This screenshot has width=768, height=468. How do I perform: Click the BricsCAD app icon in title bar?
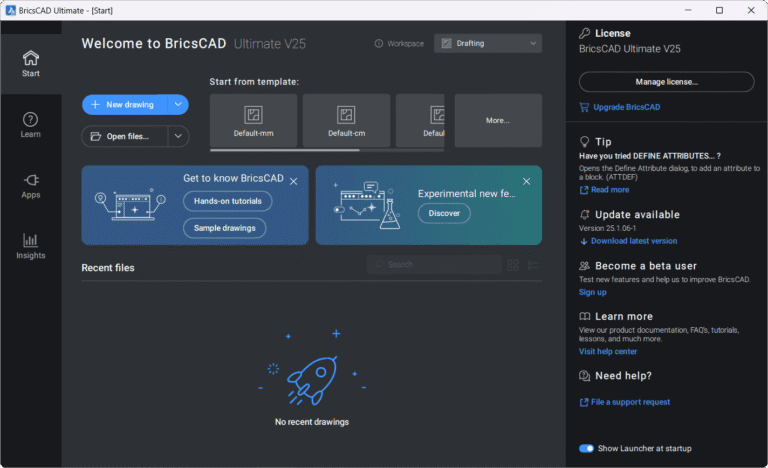(11, 10)
